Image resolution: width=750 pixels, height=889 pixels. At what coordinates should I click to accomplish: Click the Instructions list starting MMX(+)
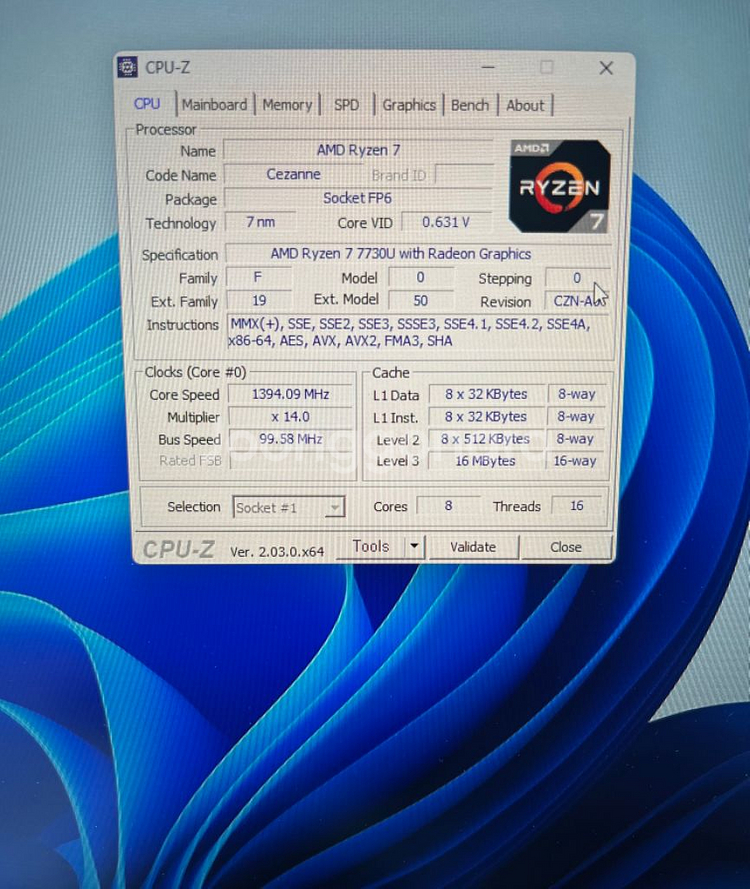(420, 332)
